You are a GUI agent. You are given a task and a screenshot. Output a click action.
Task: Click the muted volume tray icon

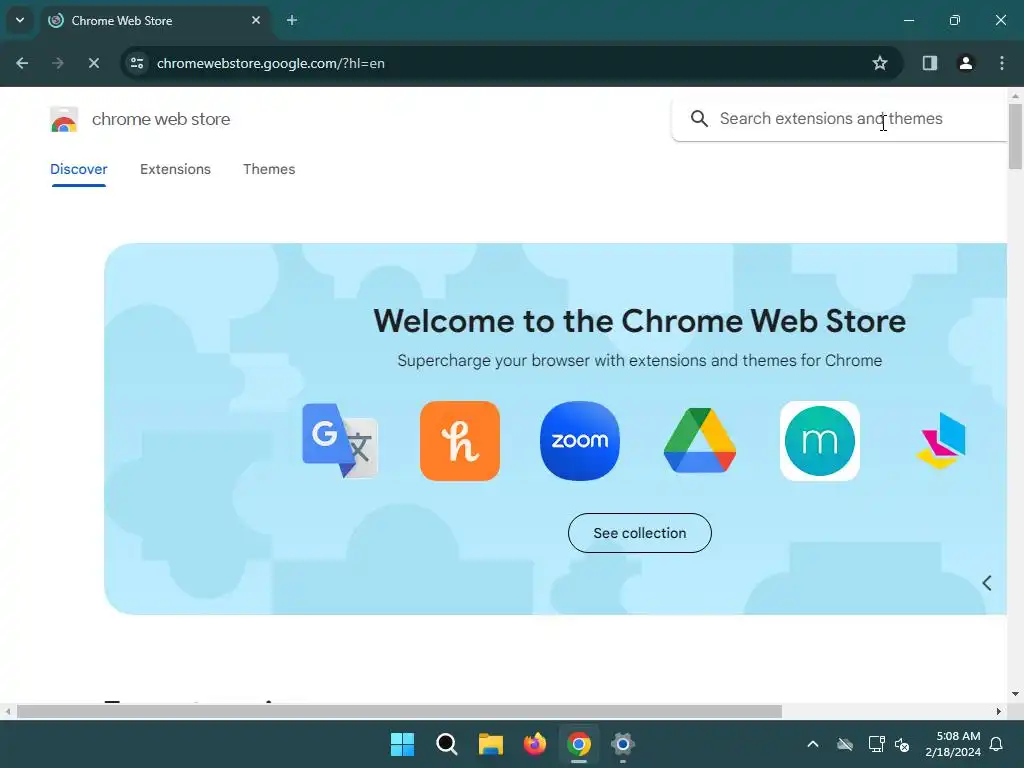click(902, 744)
